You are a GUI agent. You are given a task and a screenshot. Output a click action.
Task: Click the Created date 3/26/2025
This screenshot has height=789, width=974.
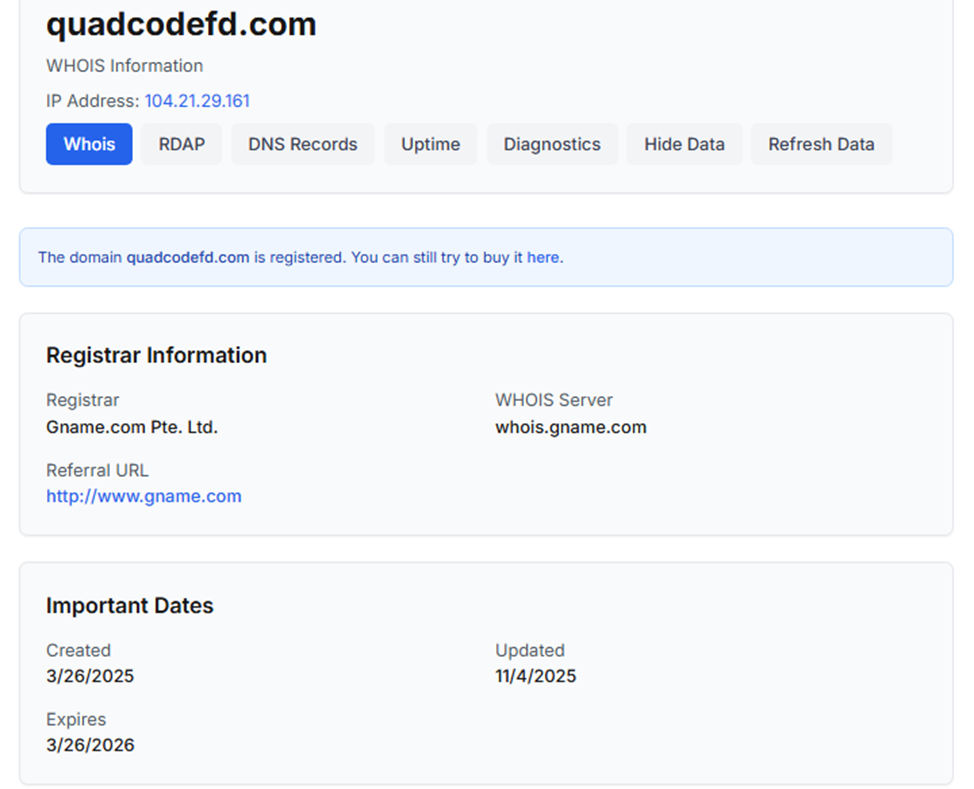click(90, 676)
